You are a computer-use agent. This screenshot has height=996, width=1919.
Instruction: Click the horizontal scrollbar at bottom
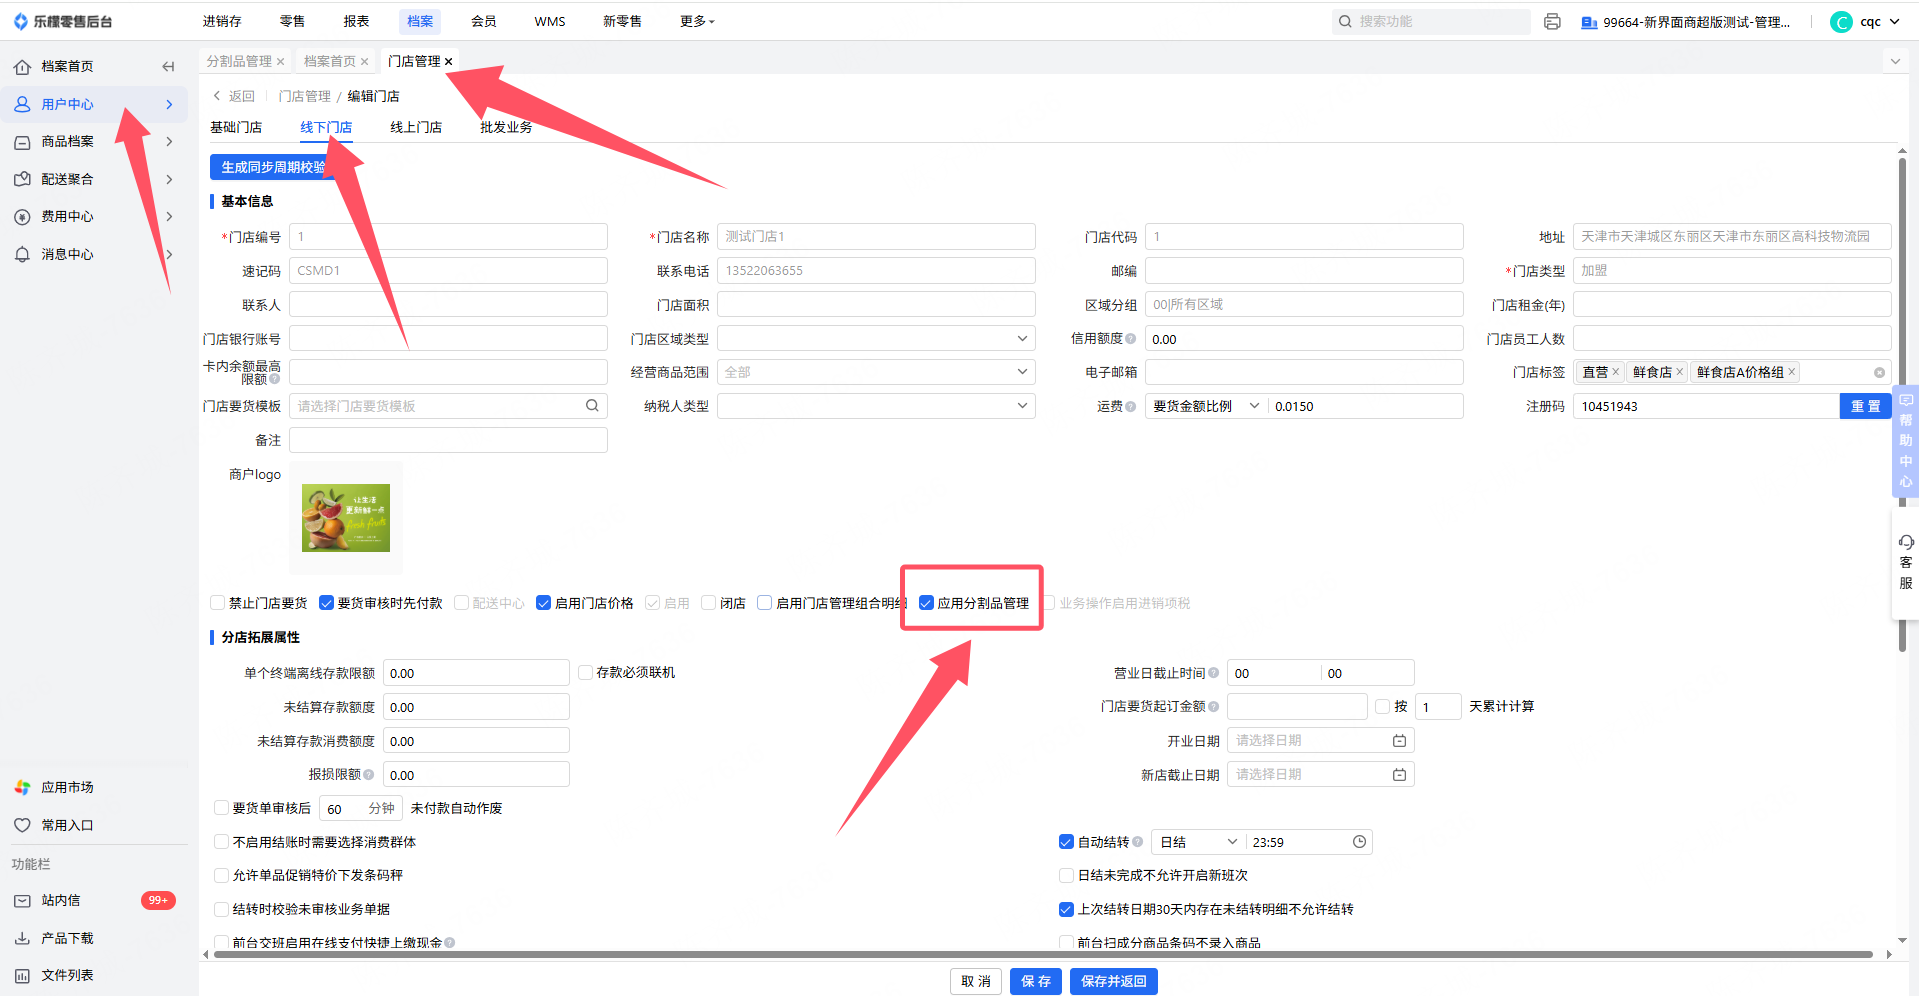click(1043, 955)
